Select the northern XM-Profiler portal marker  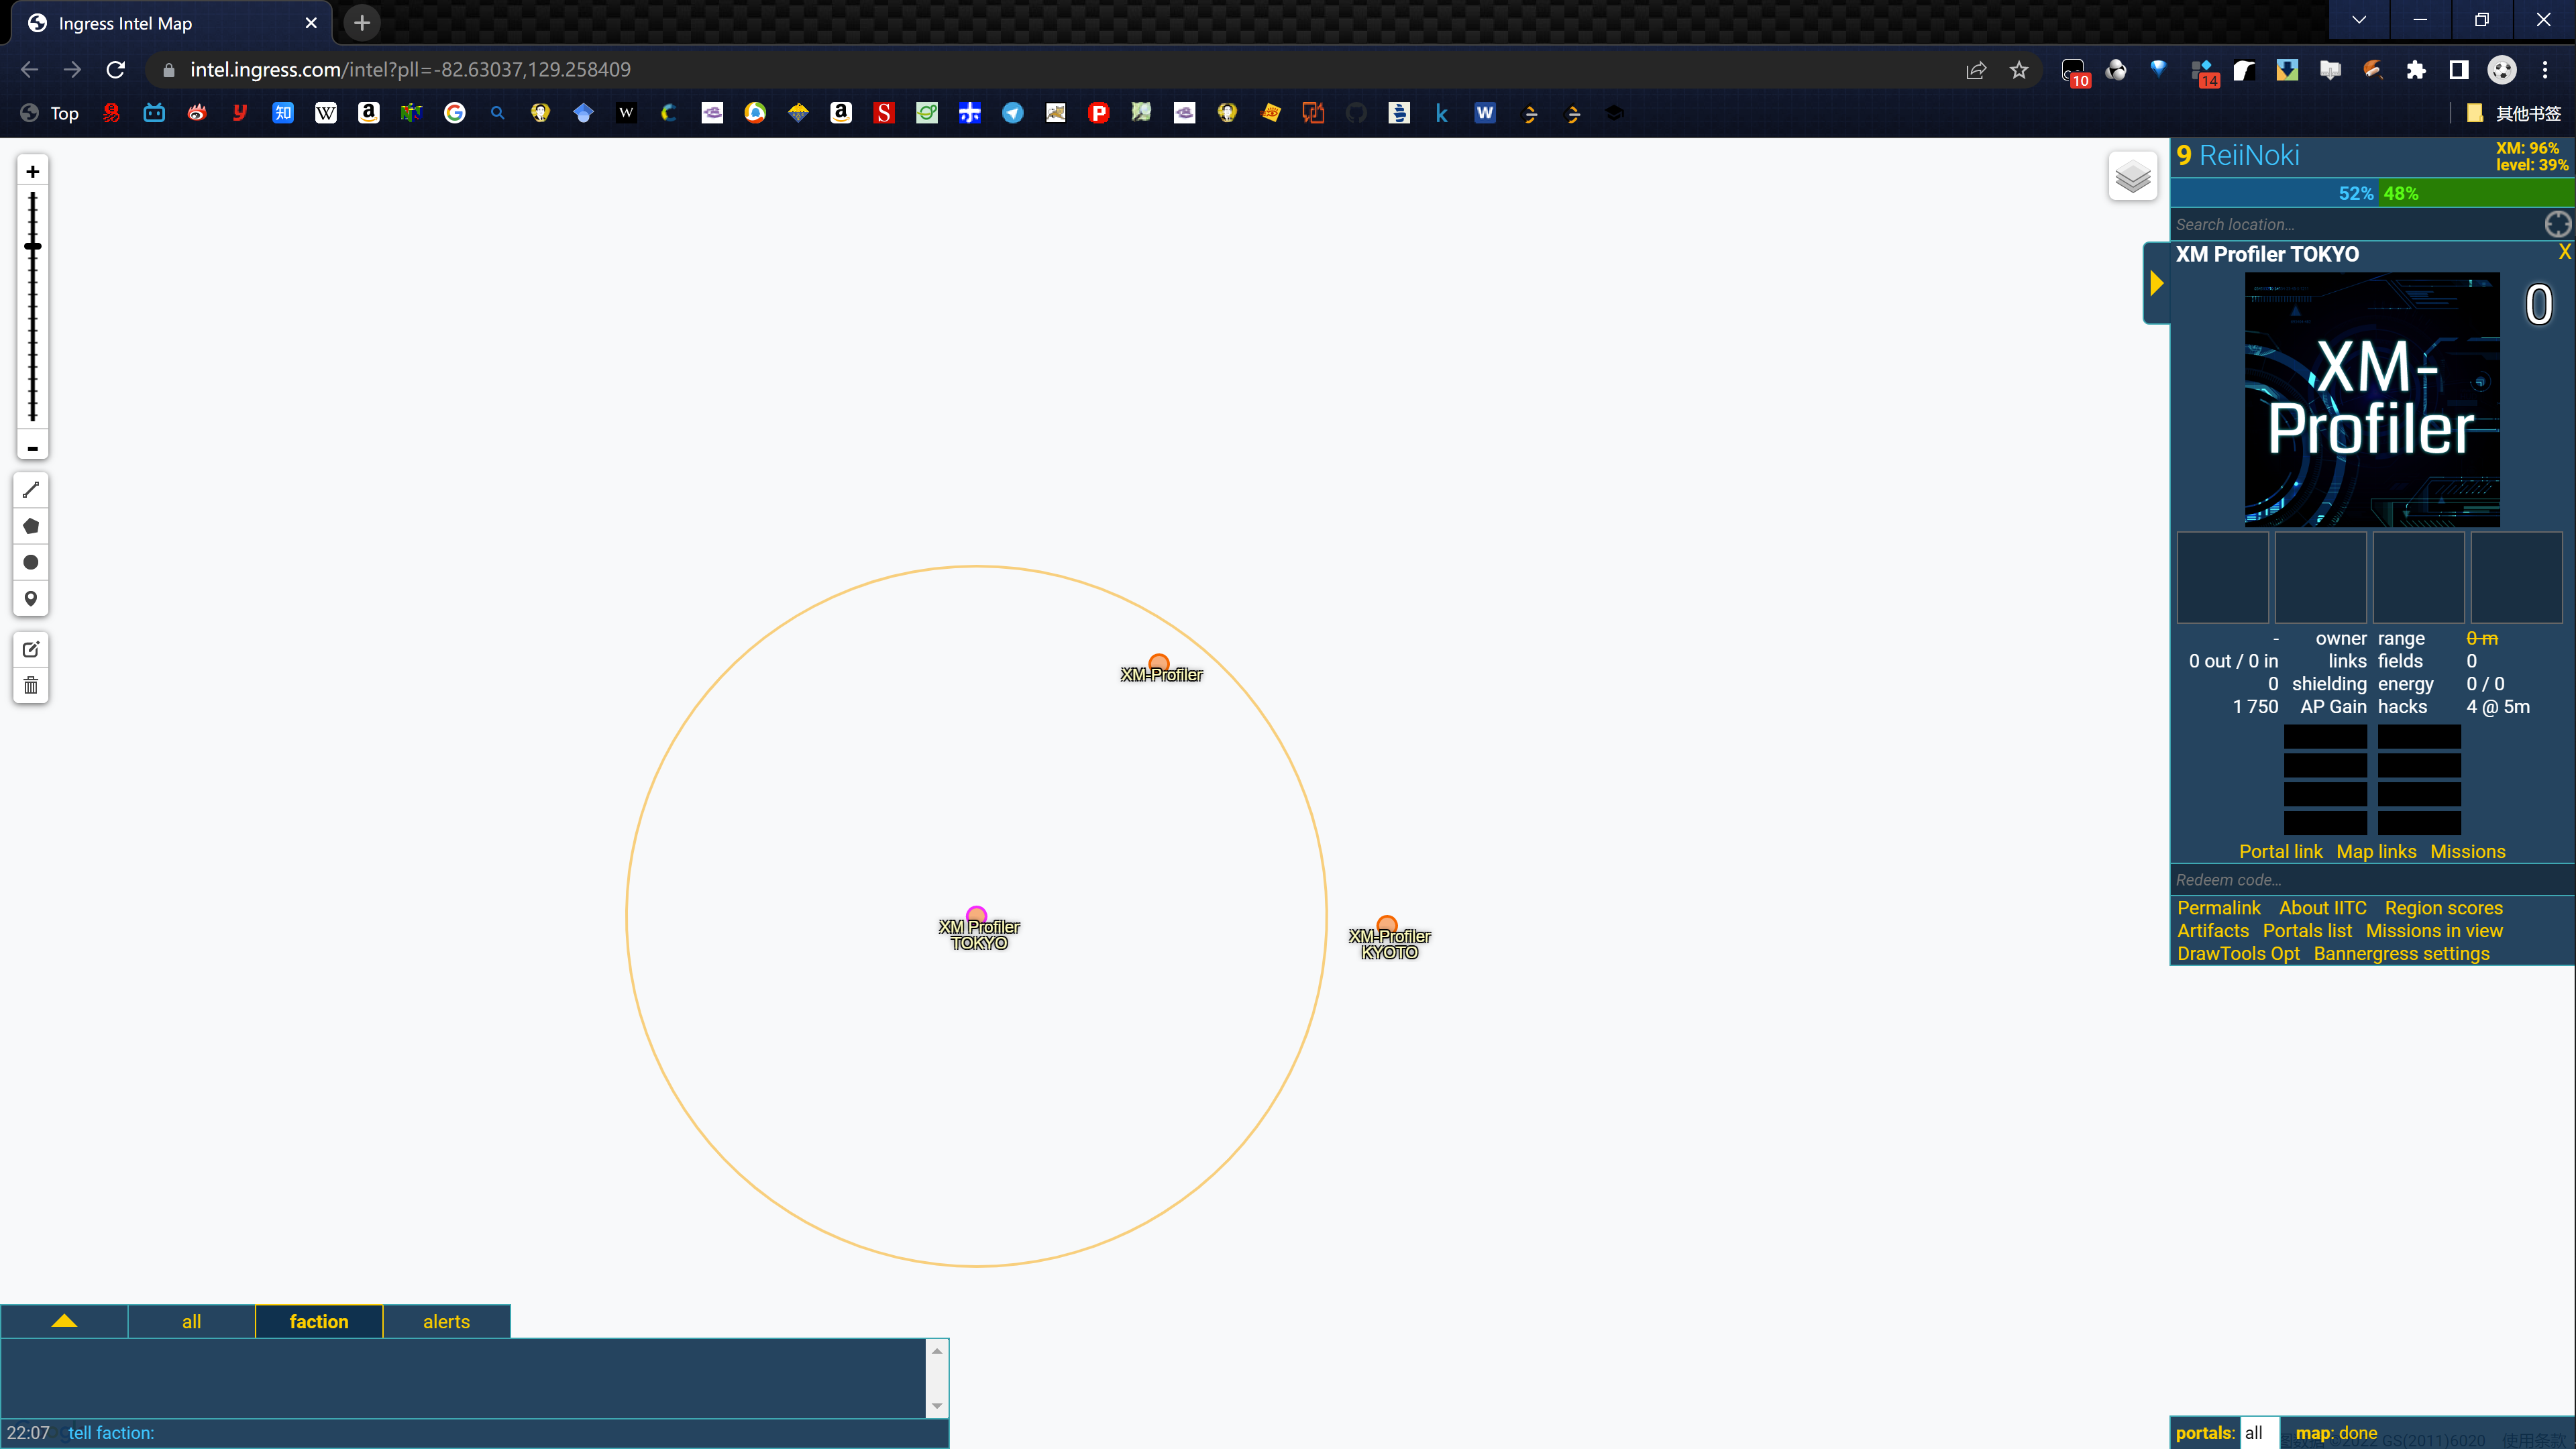(x=1159, y=663)
